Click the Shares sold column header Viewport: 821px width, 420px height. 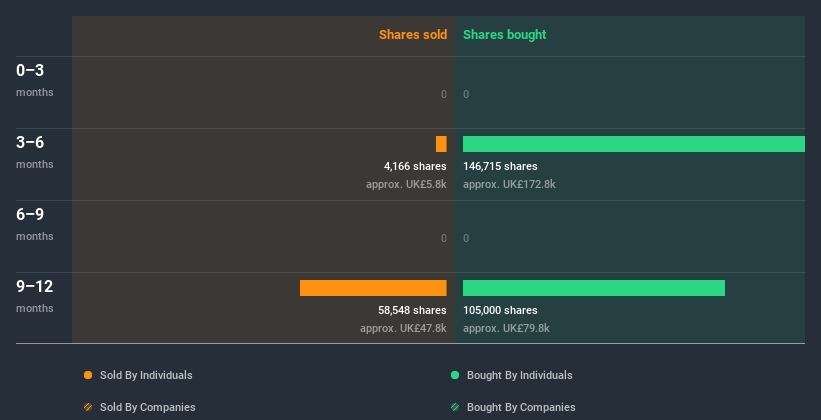click(x=413, y=35)
